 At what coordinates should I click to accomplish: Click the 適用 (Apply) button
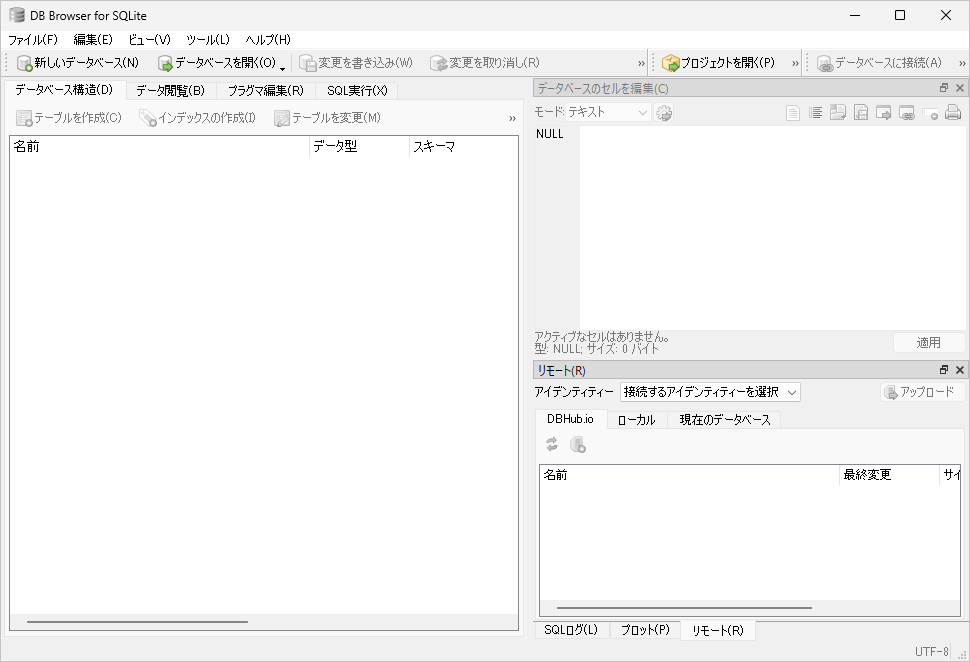[x=928, y=341]
